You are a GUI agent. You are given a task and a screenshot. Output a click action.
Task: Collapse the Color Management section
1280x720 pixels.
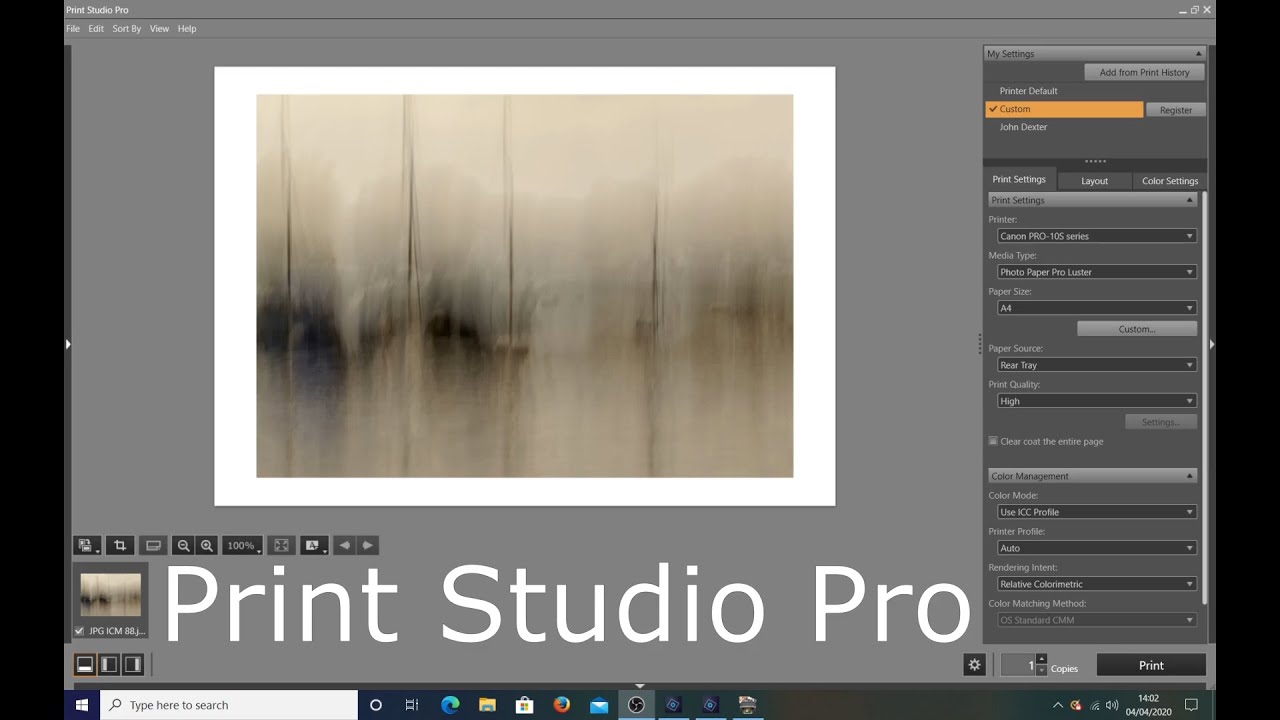click(1190, 476)
